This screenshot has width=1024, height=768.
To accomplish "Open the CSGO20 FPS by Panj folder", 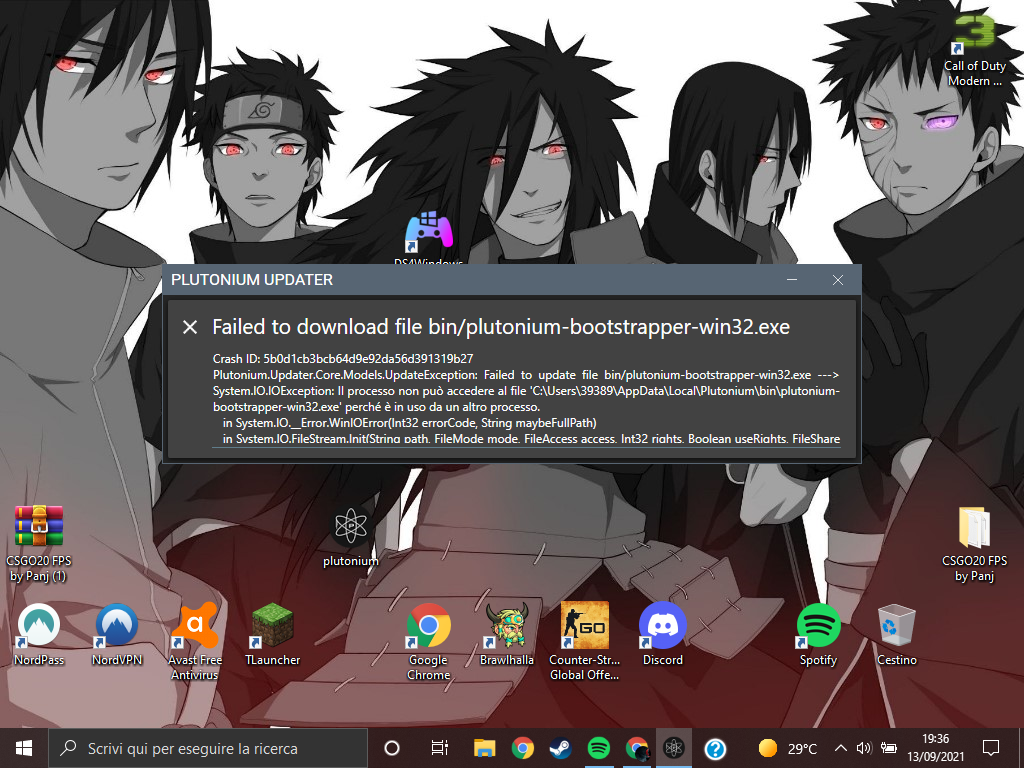I will (974, 543).
